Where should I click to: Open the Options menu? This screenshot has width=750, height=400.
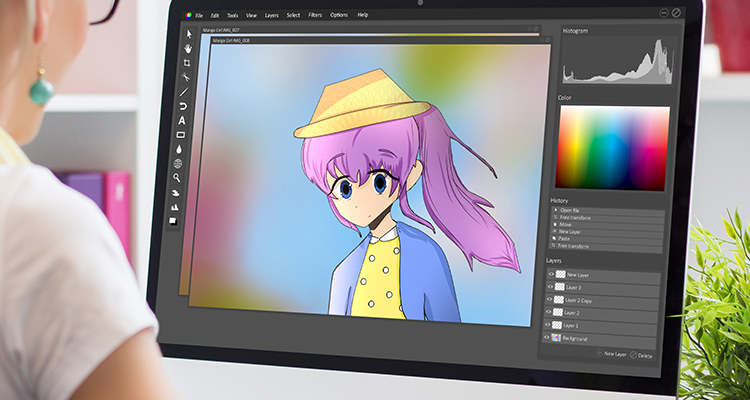[339, 15]
